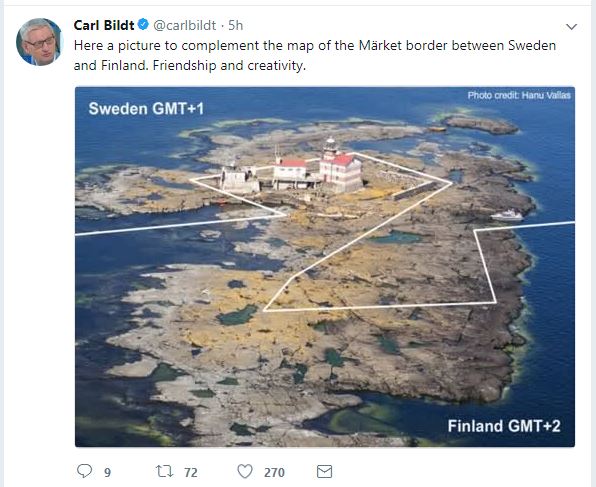
Task: Visit the @carlbildt handle link
Action: pyautogui.click(x=185, y=25)
